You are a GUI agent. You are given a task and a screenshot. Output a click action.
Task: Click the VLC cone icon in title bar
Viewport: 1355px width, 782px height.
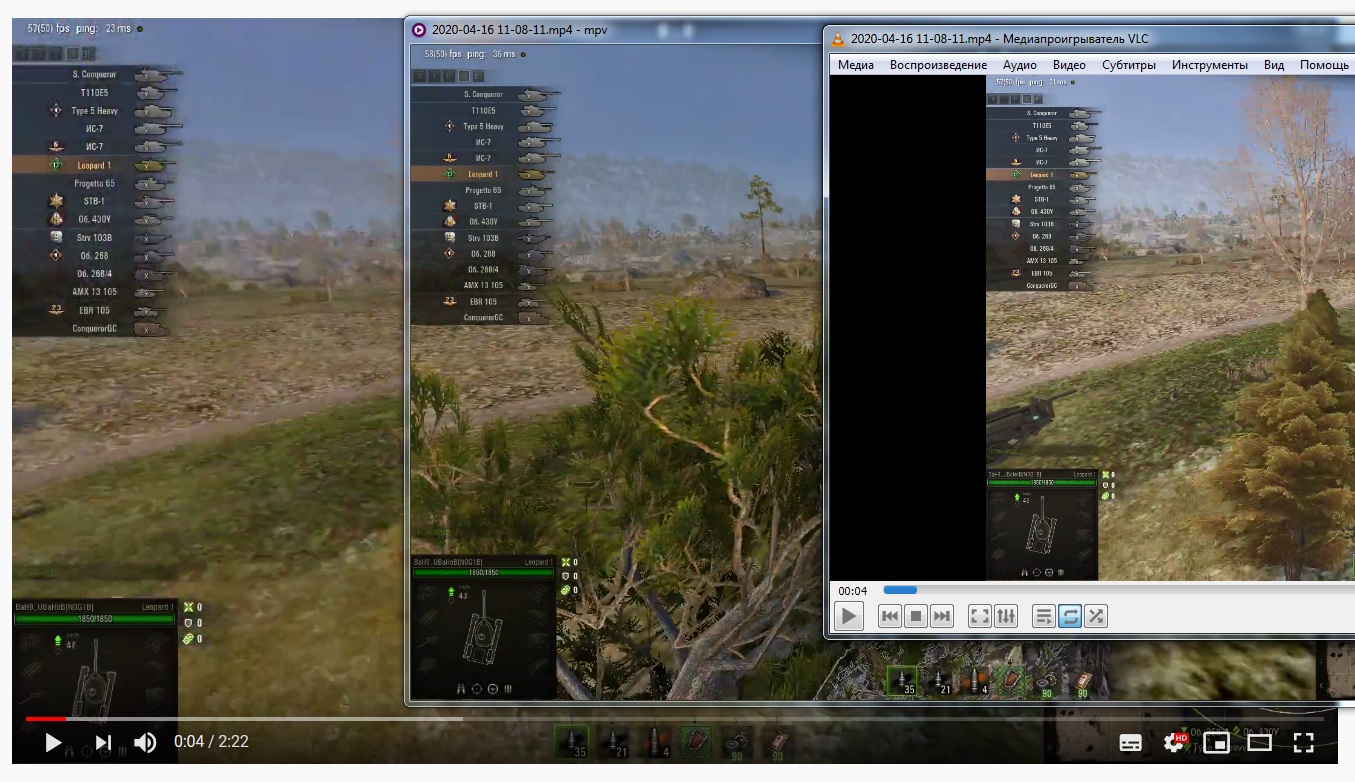[x=837, y=39]
